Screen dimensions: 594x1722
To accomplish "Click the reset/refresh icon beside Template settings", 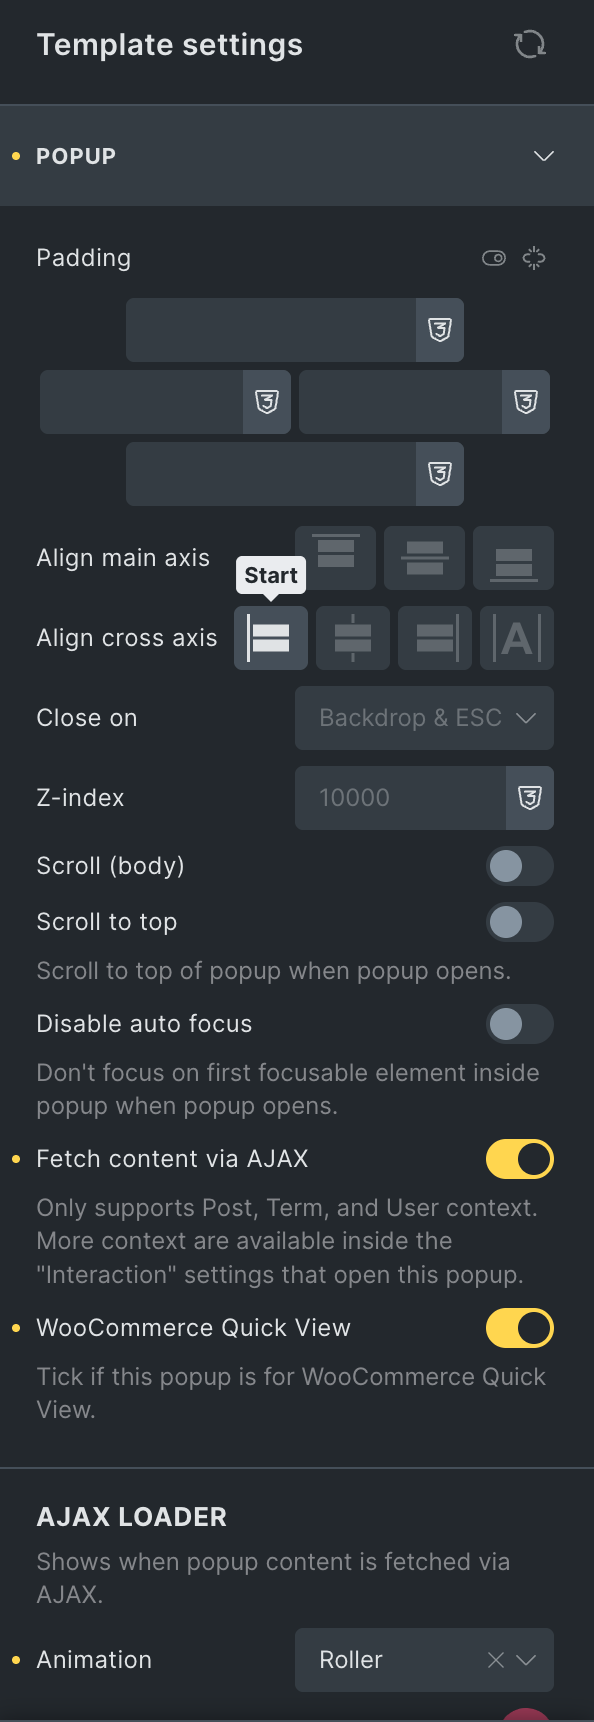I will (530, 44).
